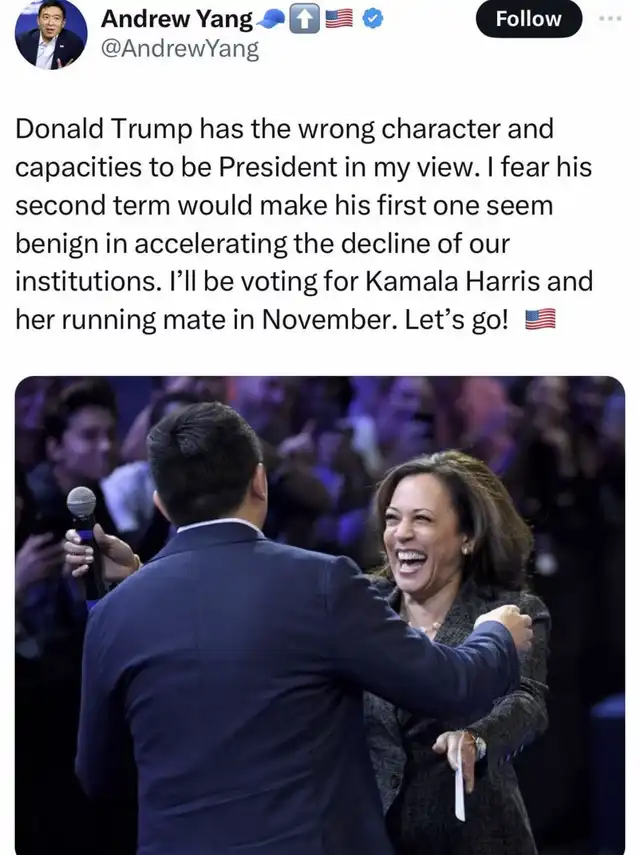Open the attached photo in the tweet

coord(320,615)
